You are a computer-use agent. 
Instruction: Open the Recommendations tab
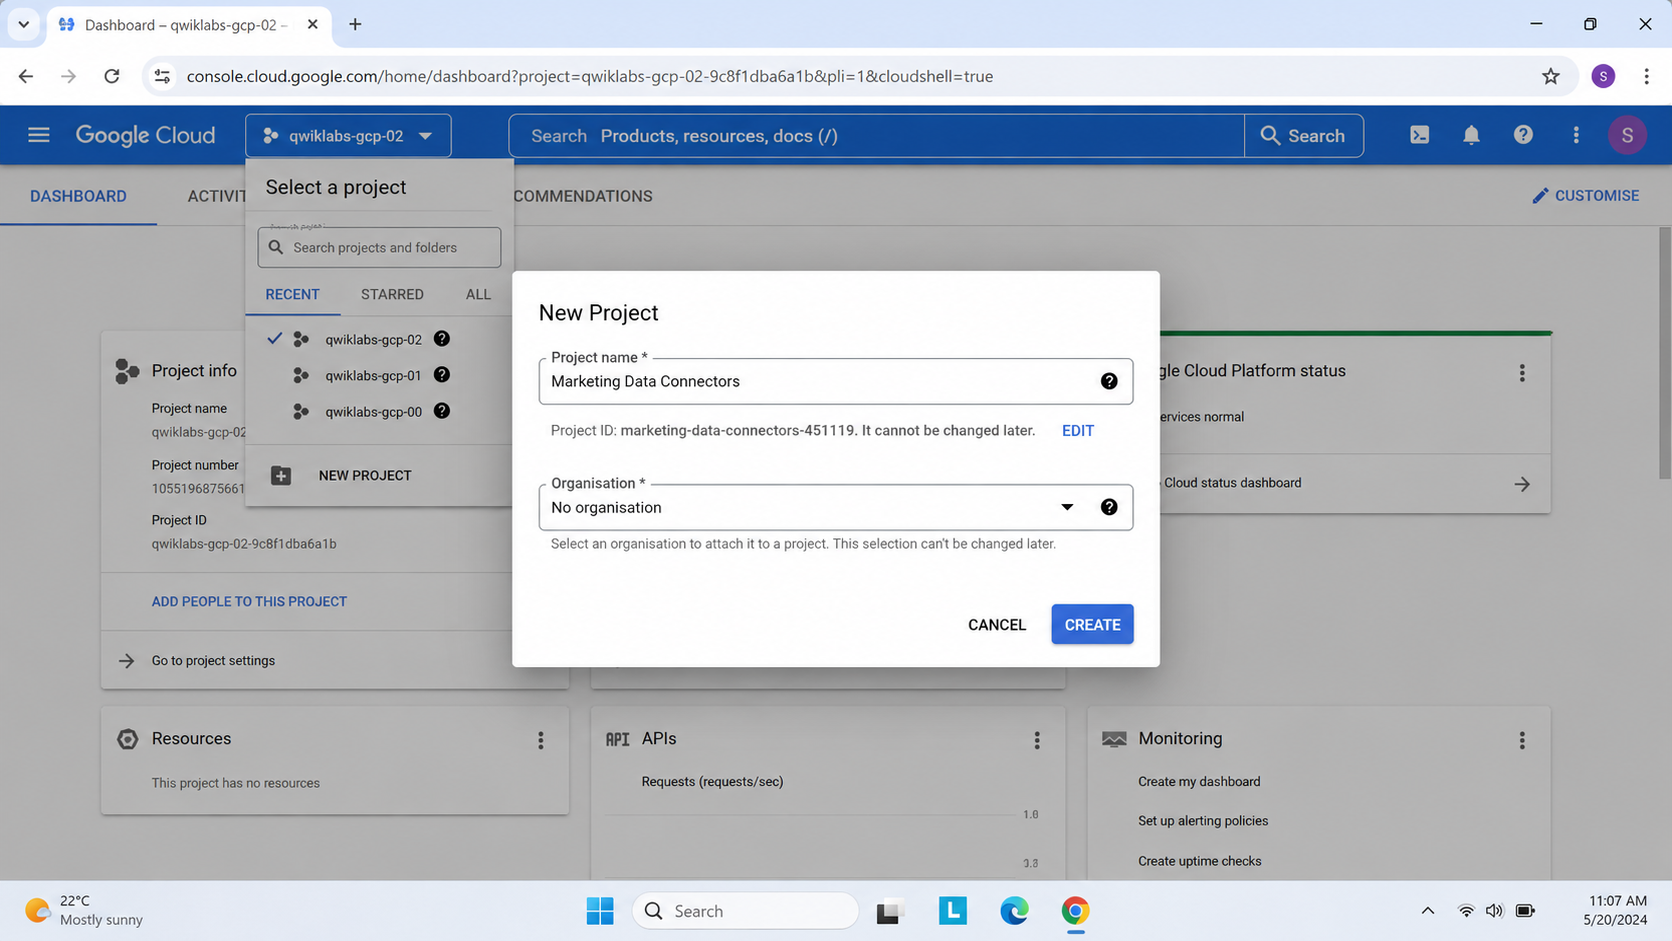click(583, 196)
